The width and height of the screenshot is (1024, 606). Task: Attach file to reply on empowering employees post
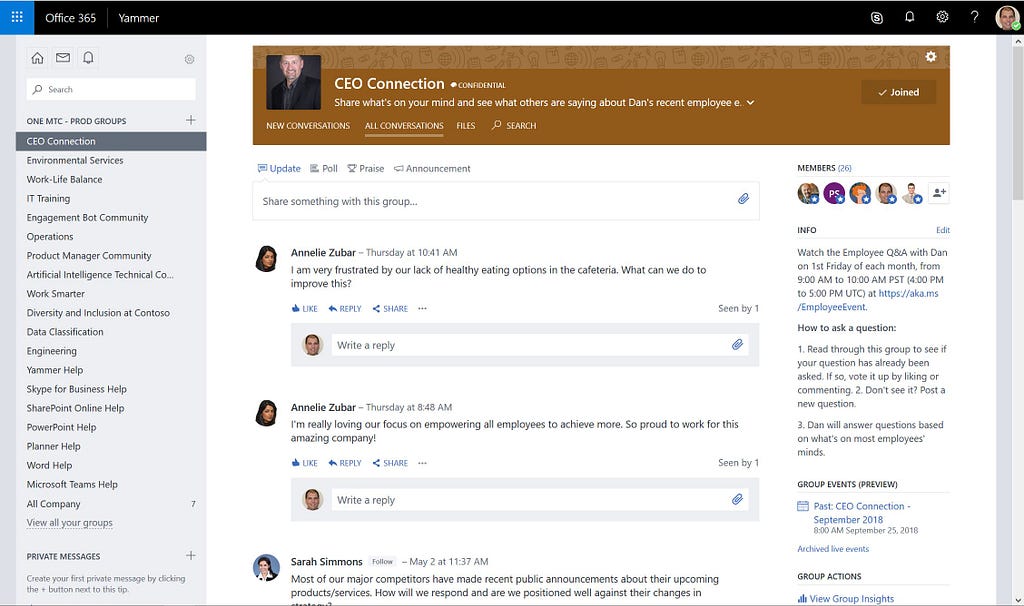737,500
